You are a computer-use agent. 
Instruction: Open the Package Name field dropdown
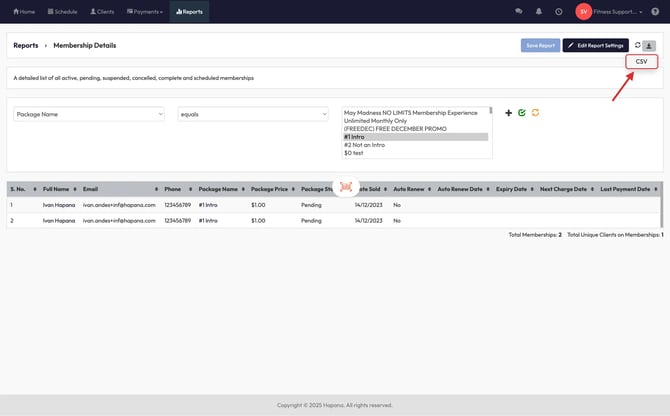[x=89, y=114]
